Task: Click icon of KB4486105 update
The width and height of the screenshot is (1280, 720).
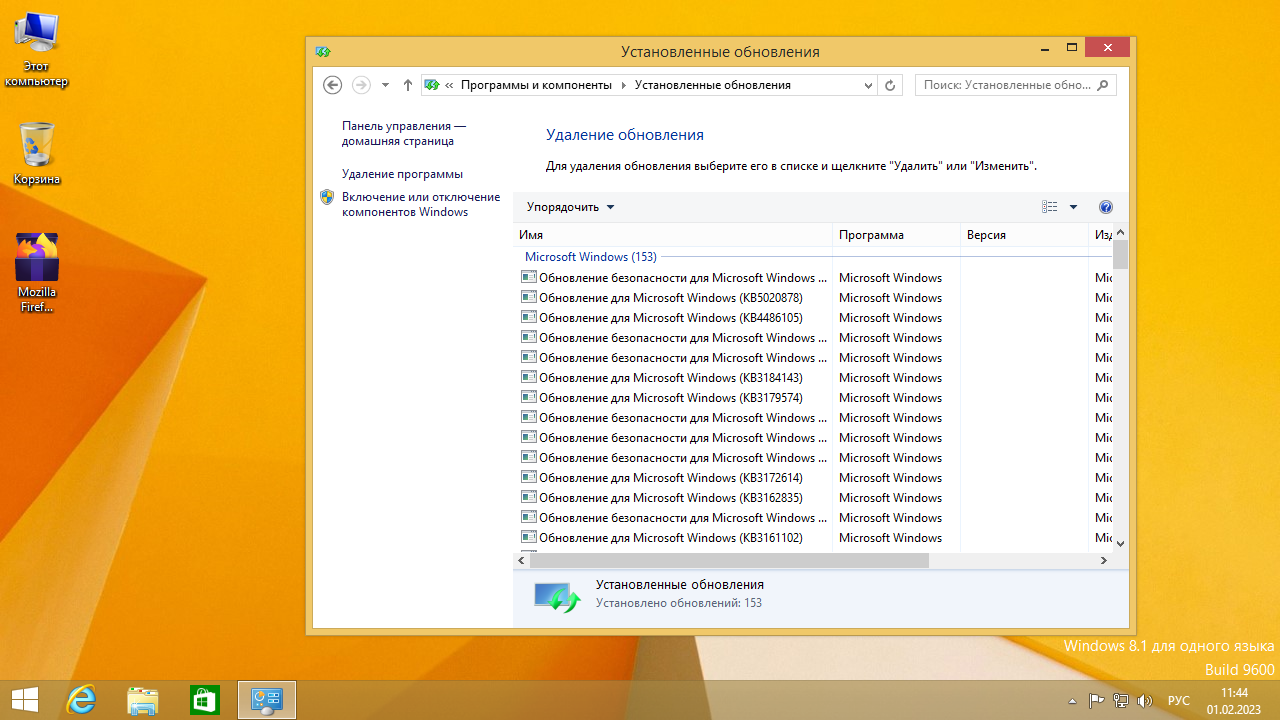Action: (x=529, y=317)
